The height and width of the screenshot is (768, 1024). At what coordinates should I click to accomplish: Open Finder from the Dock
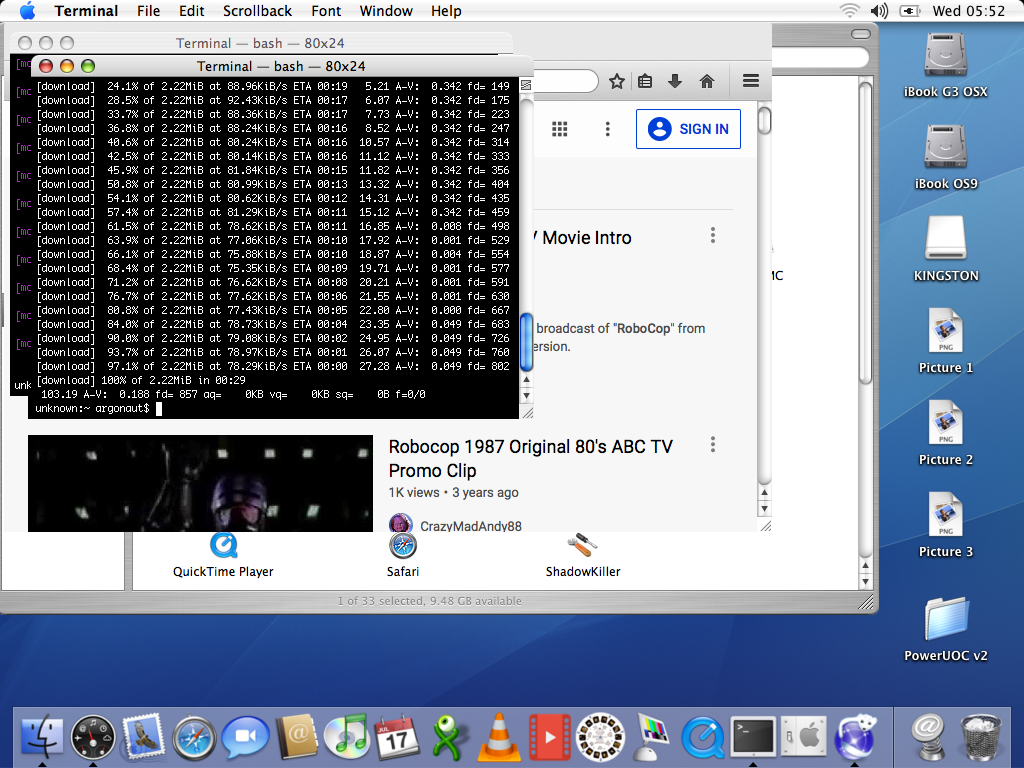[x=42, y=737]
